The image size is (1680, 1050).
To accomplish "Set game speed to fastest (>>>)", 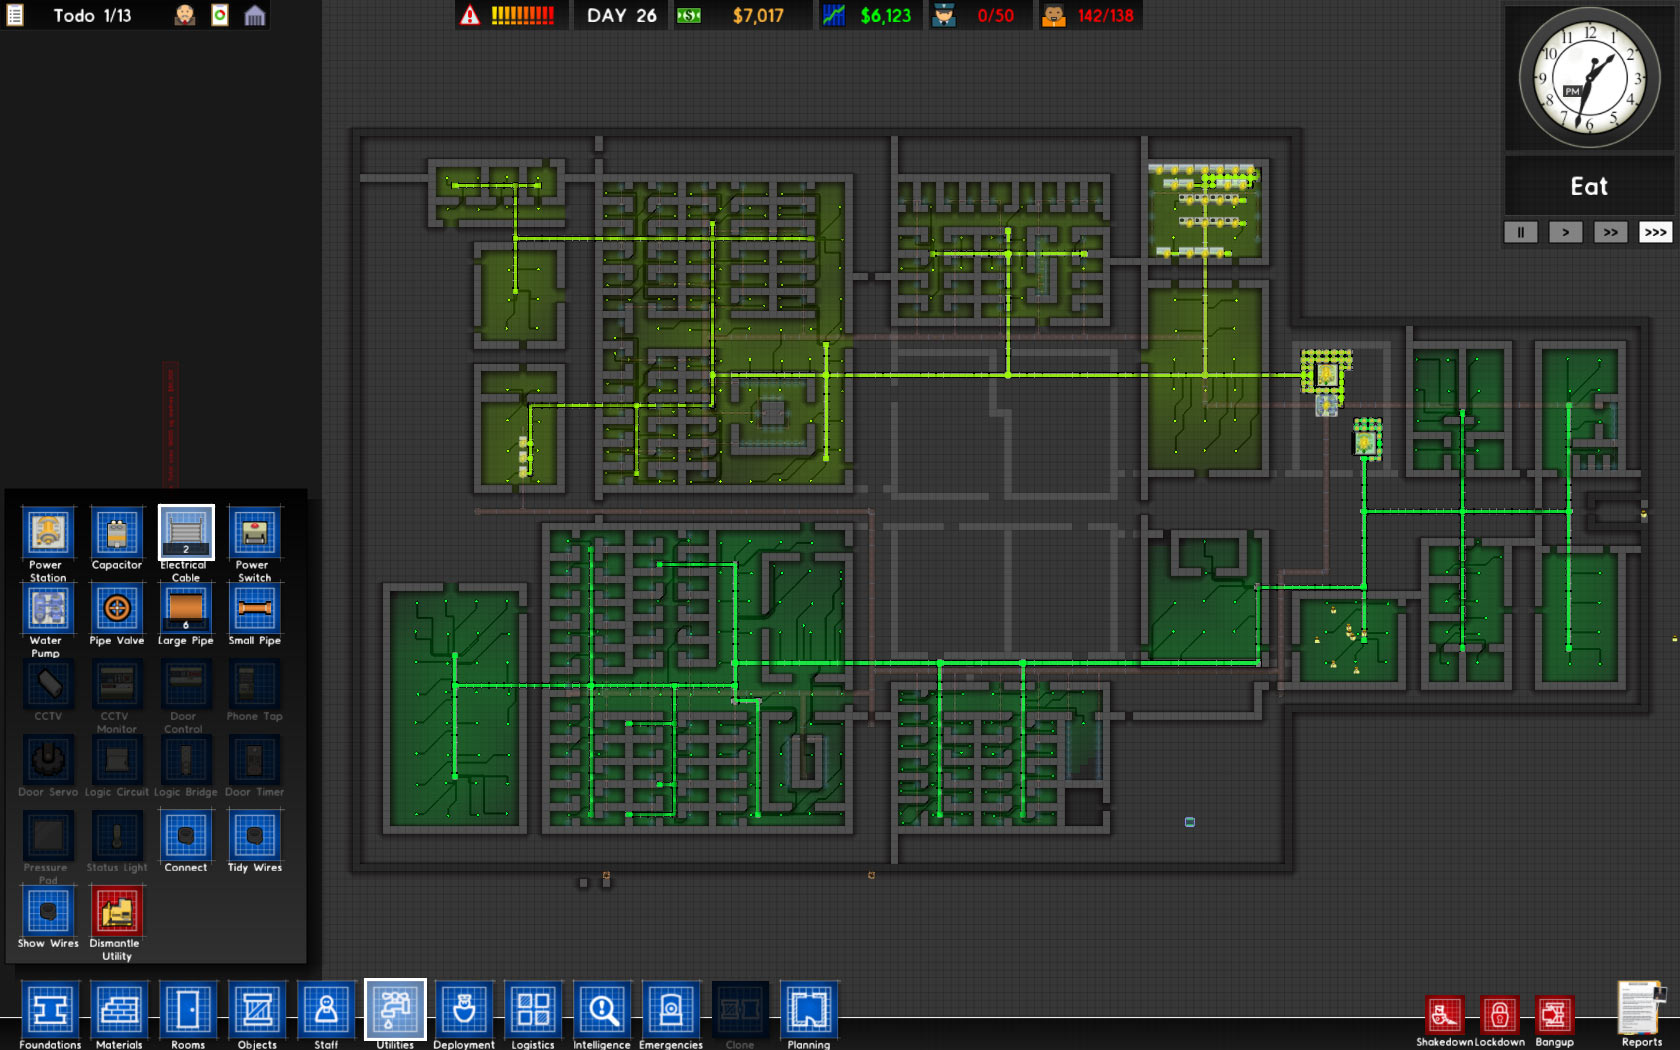I will [x=1656, y=232].
